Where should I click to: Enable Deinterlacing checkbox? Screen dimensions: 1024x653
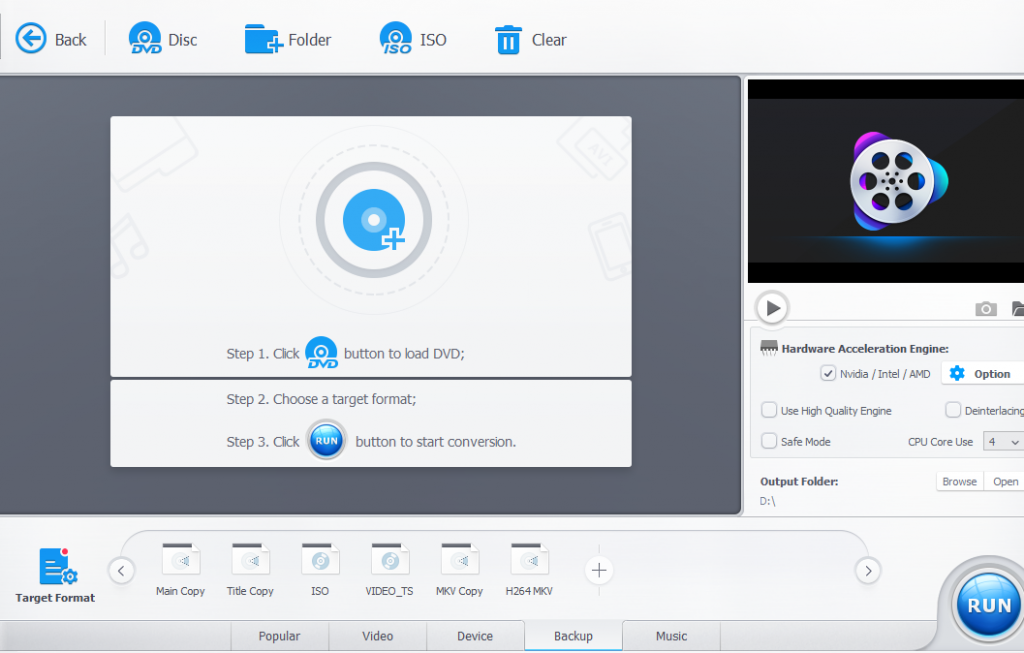point(953,410)
